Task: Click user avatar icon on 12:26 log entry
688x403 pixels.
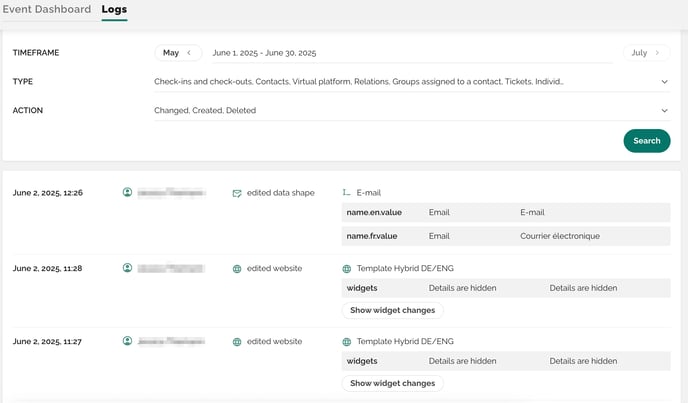Action: (127, 192)
